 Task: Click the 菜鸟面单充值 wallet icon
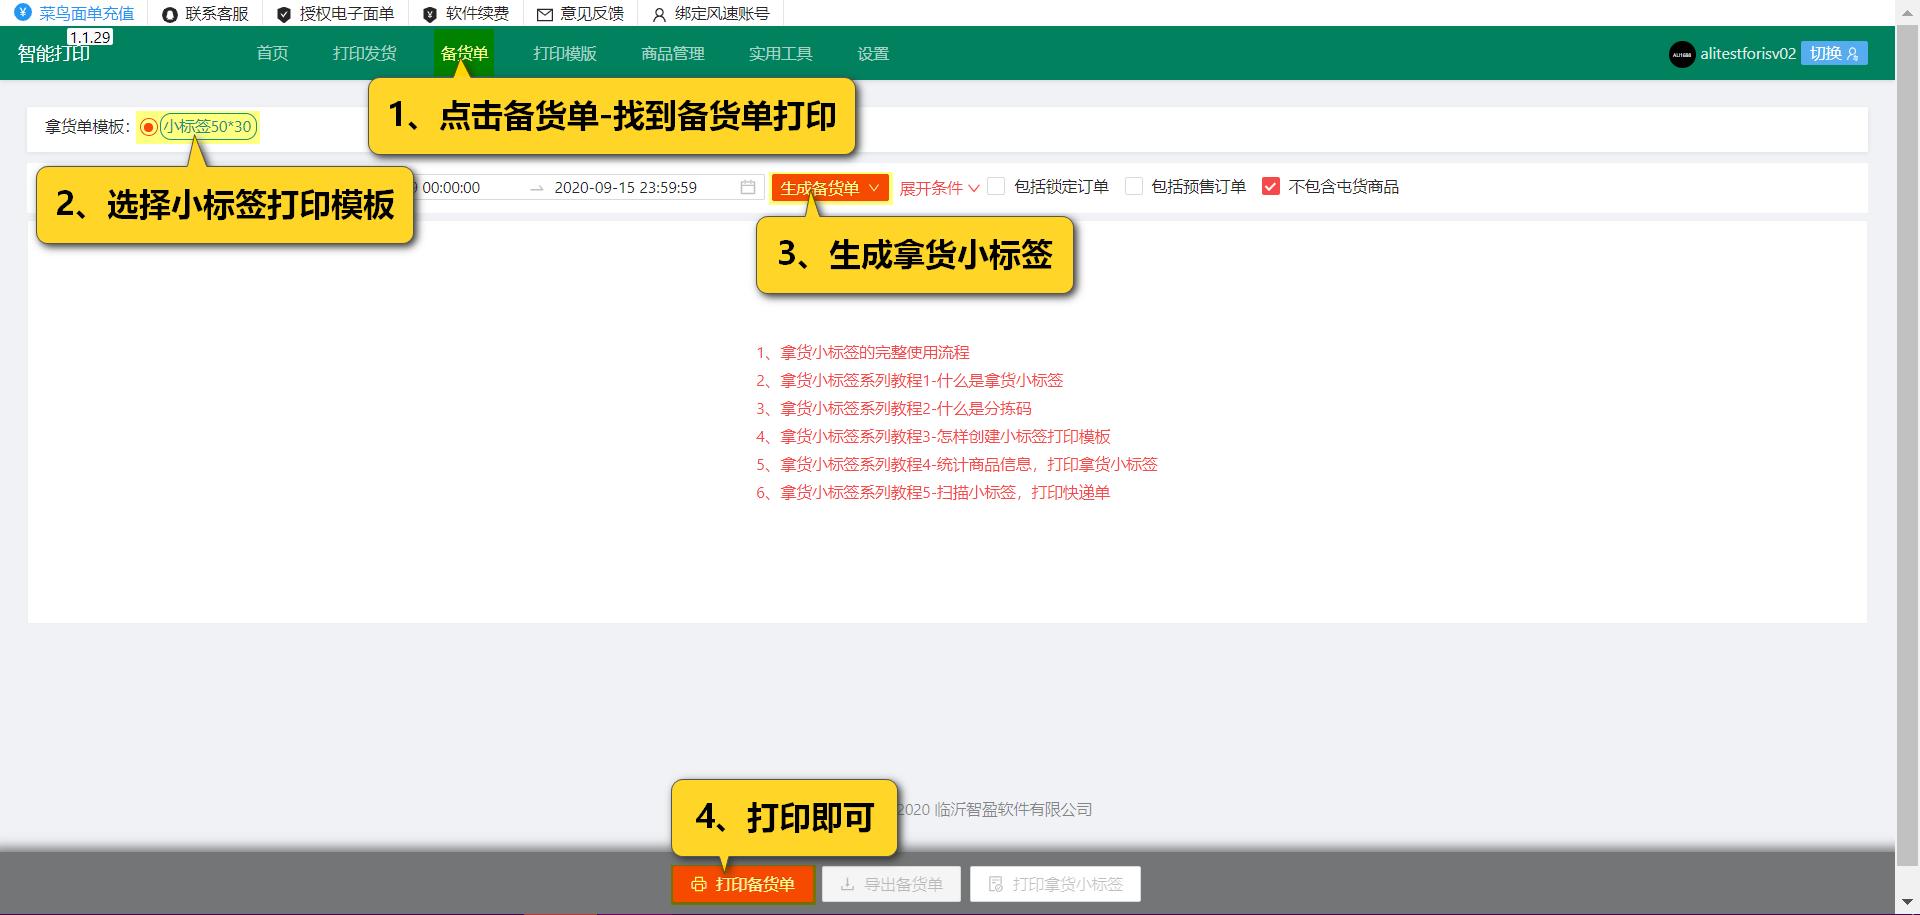(22, 13)
